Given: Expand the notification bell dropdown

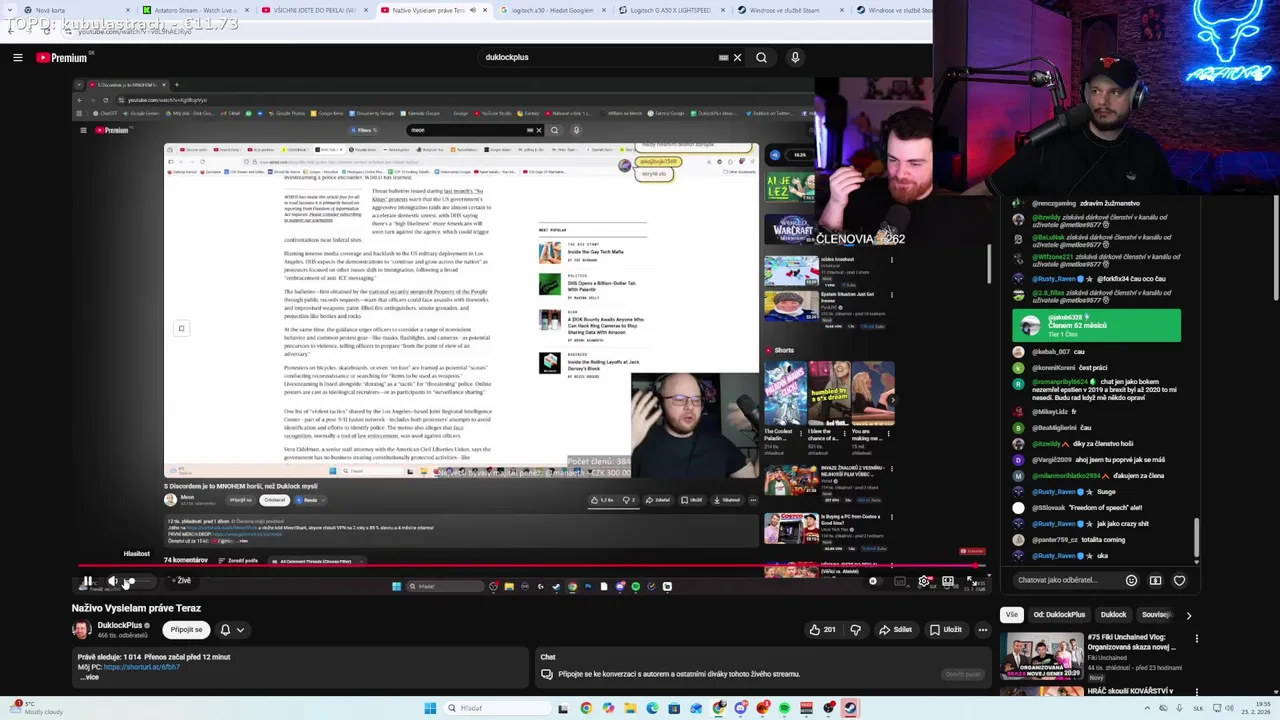Looking at the screenshot, I should pyautogui.click(x=231, y=630).
